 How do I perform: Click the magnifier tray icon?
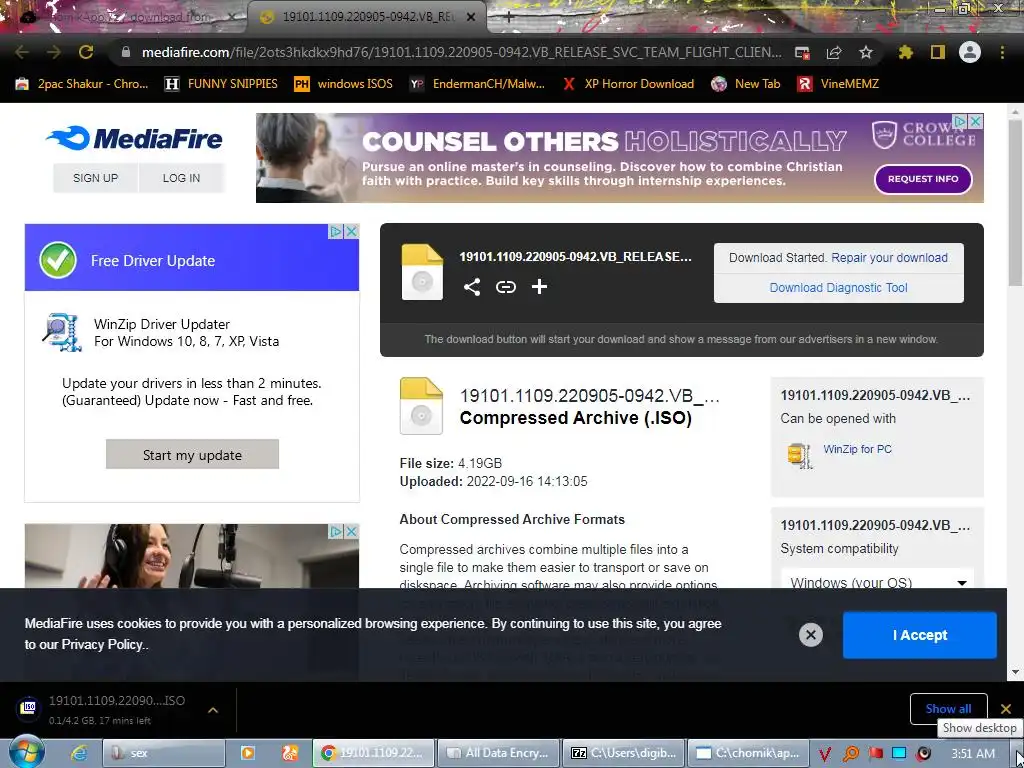[x=851, y=754]
